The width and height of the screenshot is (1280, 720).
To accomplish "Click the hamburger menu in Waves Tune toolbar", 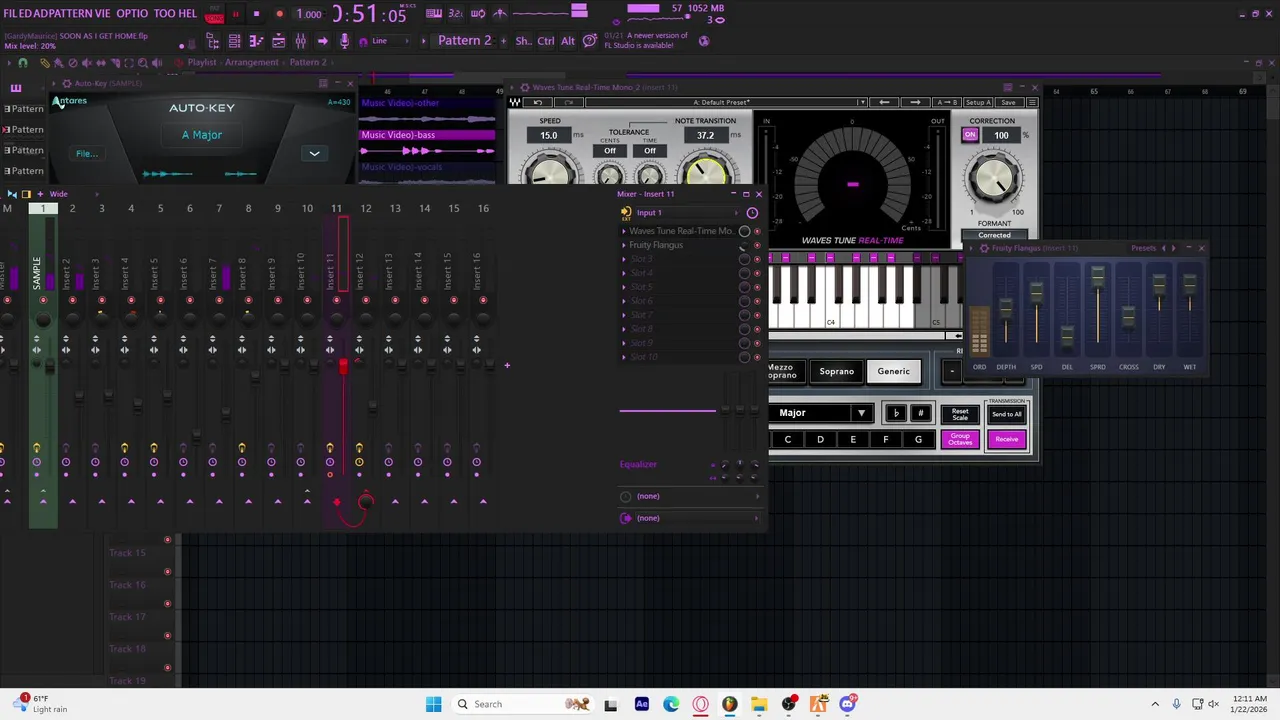I will [x=1033, y=102].
